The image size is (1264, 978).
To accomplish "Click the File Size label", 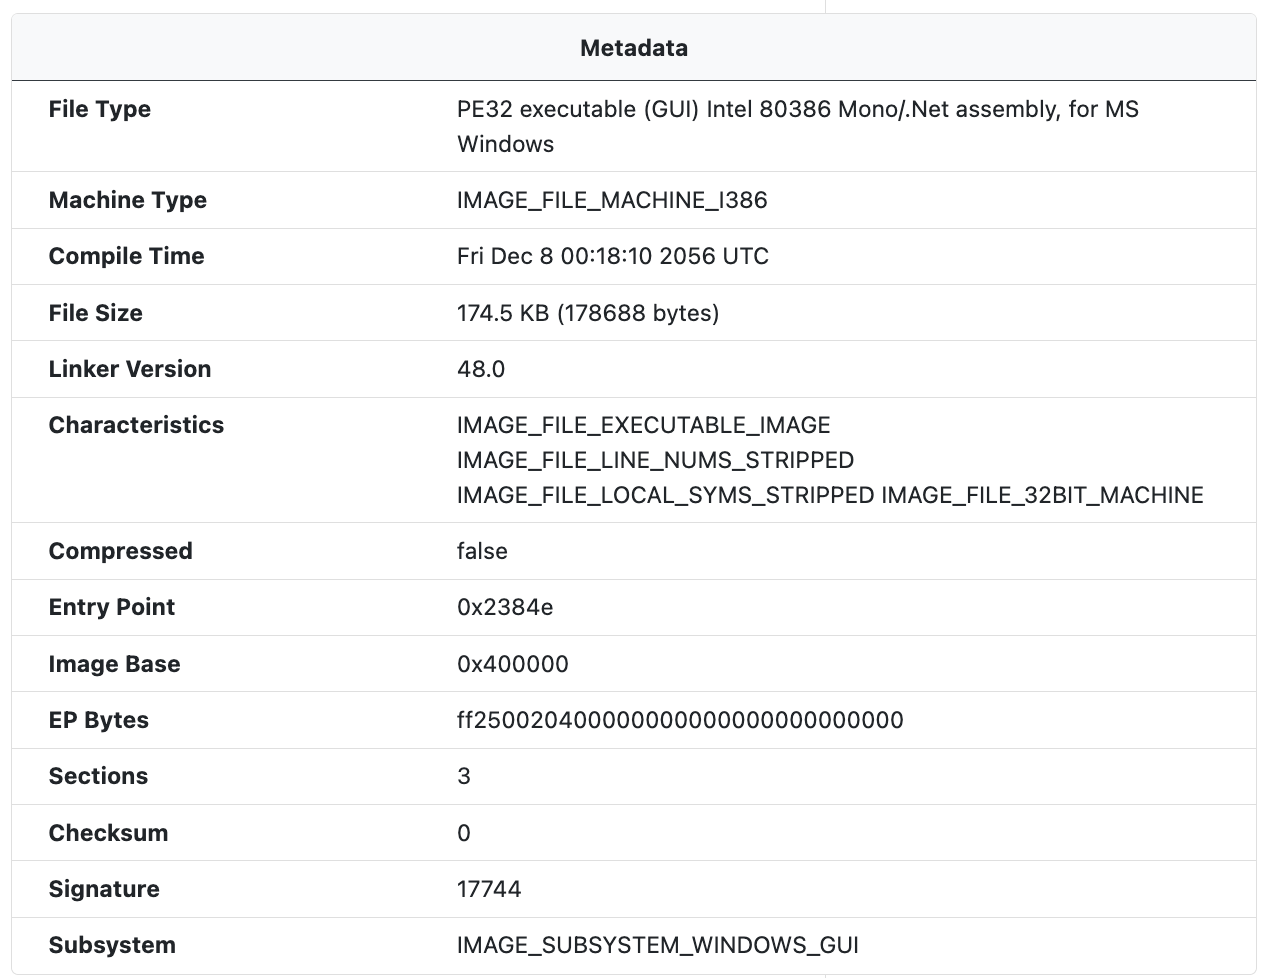I will 96,313.
